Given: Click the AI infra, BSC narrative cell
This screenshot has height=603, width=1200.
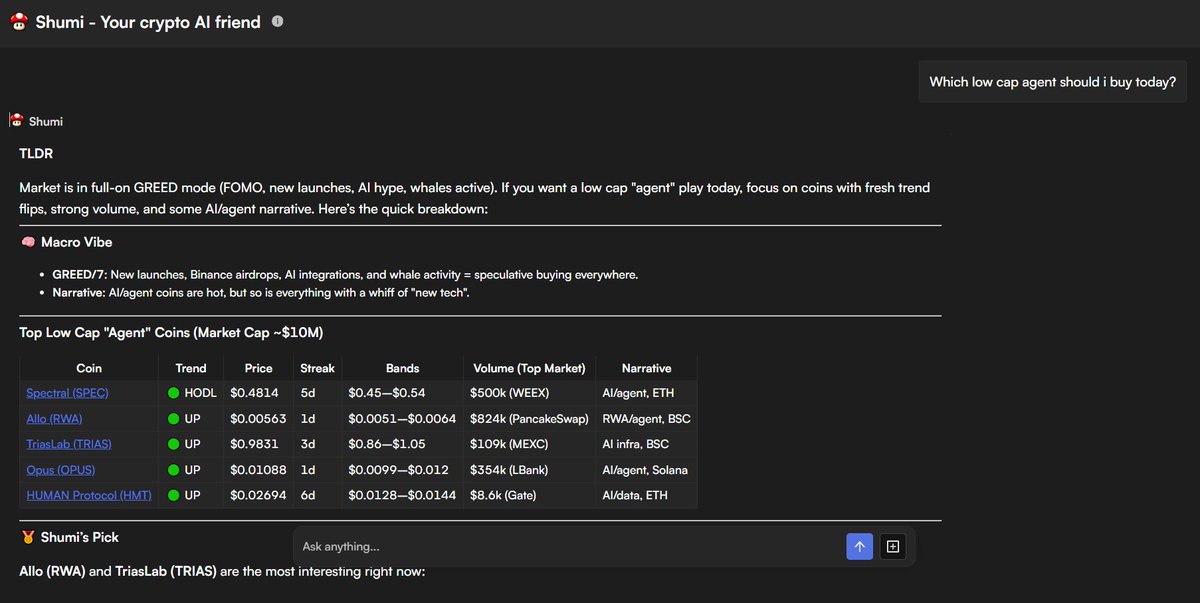Looking at the screenshot, I should 646,444.
